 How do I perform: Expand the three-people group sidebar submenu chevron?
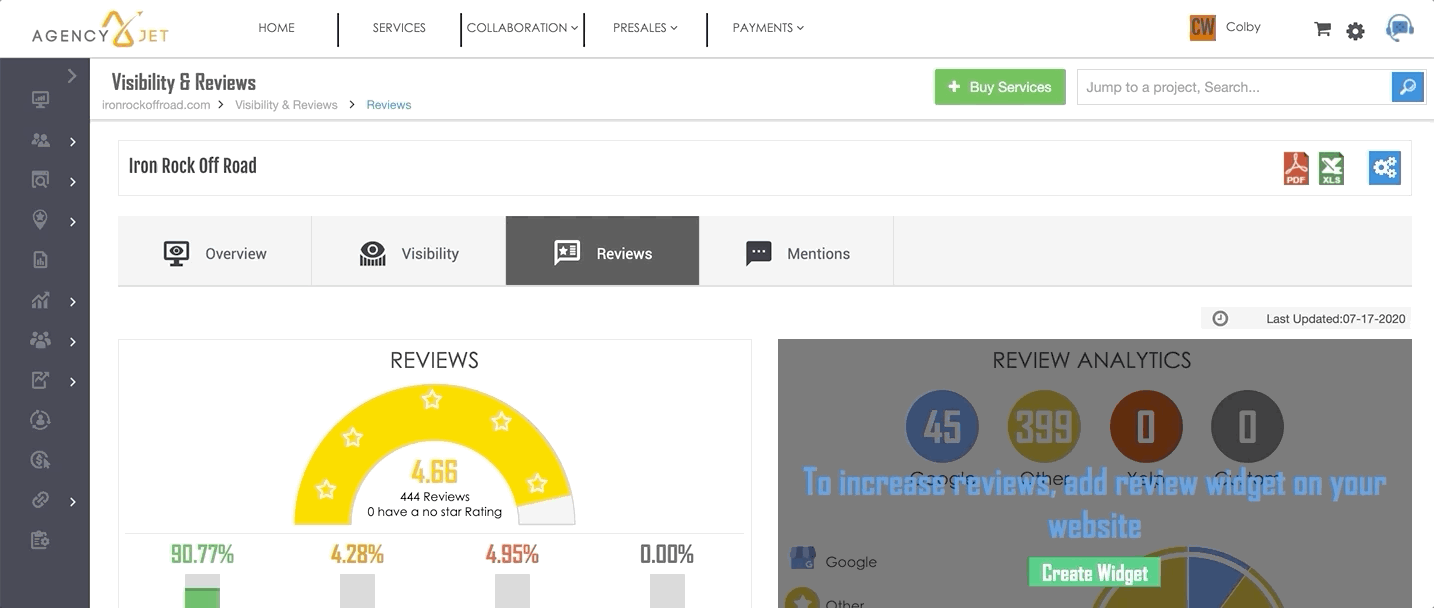[73, 342]
